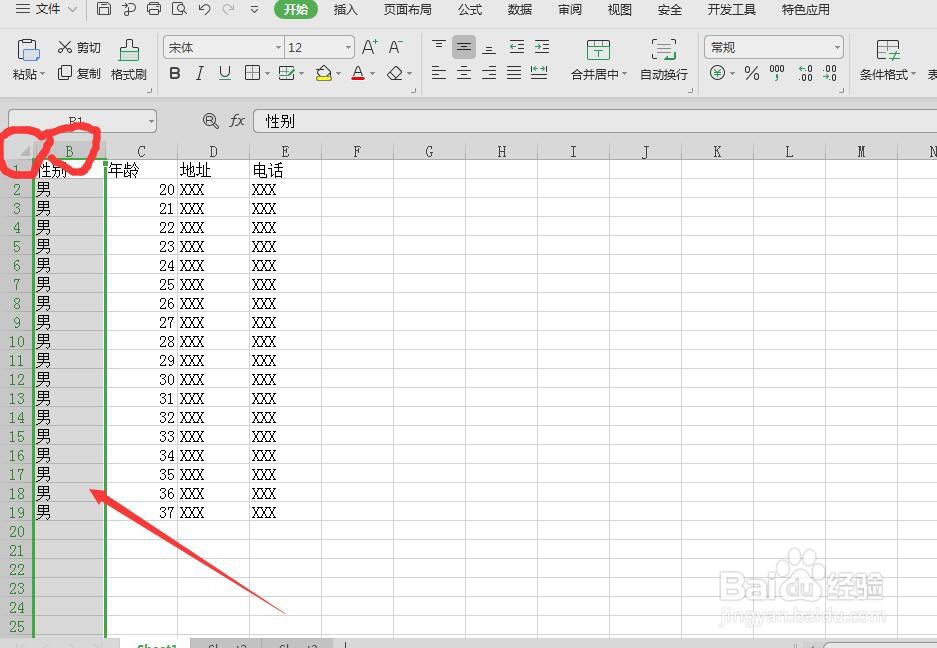The image size is (937, 648).
Task: Click the currency yen symbol icon
Action: click(x=717, y=73)
